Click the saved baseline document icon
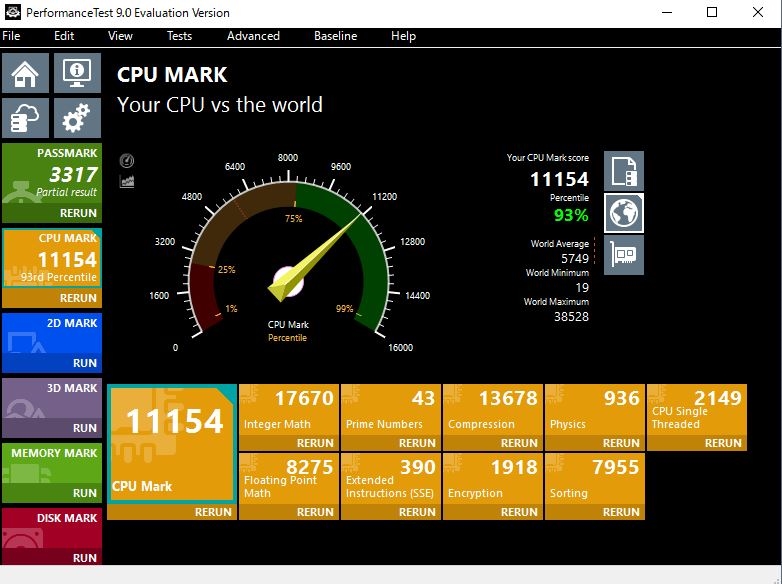 tap(624, 171)
